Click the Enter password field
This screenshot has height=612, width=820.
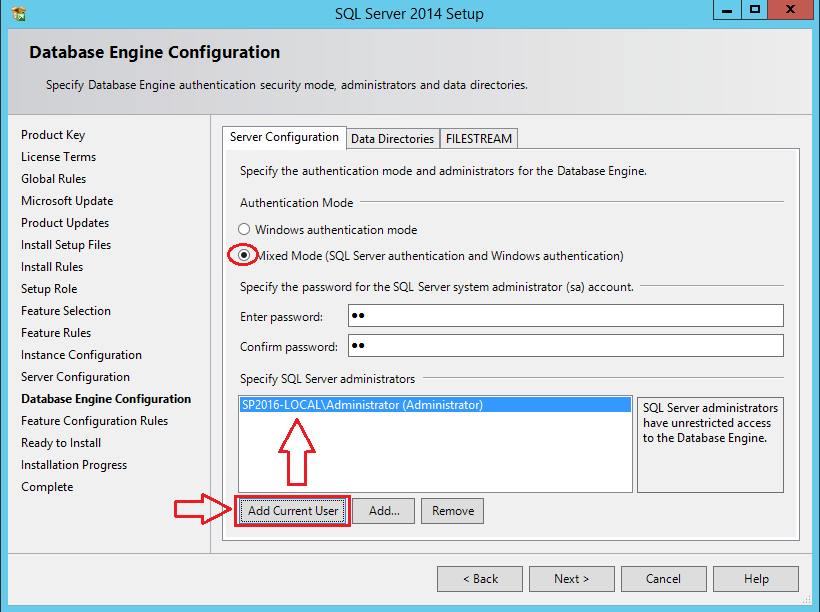pos(566,316)
